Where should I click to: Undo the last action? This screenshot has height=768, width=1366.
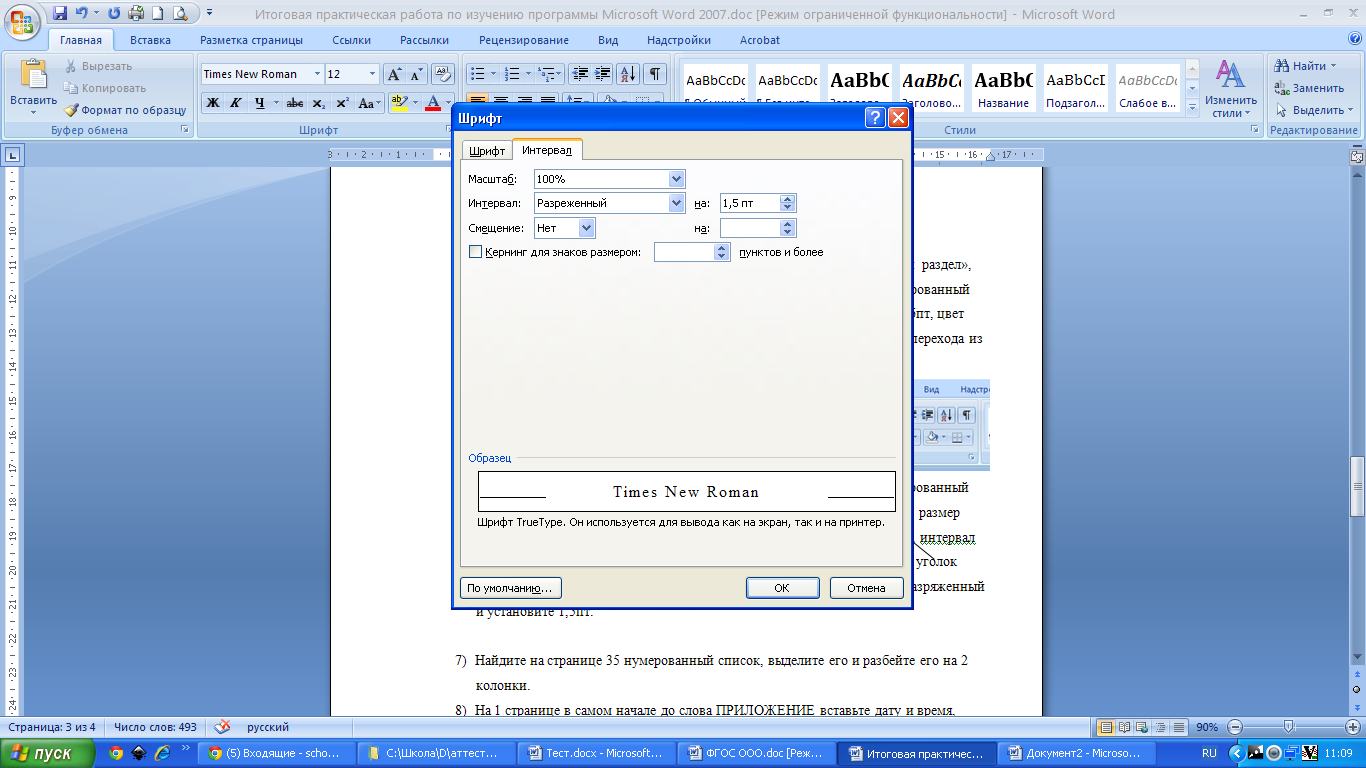[x=80, y=14]
